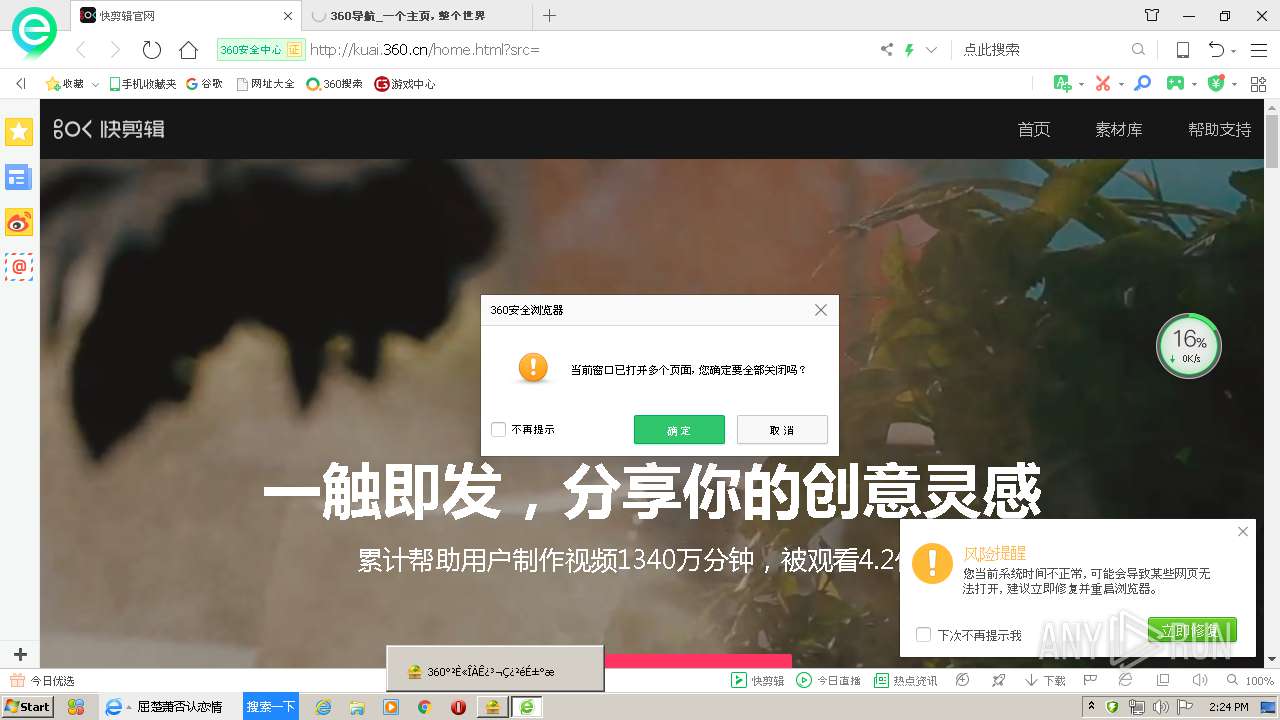Switch to the 360导航 tab
This screenshot has width=1280, height=720.
pyautogui.click(x=416, y=16)
